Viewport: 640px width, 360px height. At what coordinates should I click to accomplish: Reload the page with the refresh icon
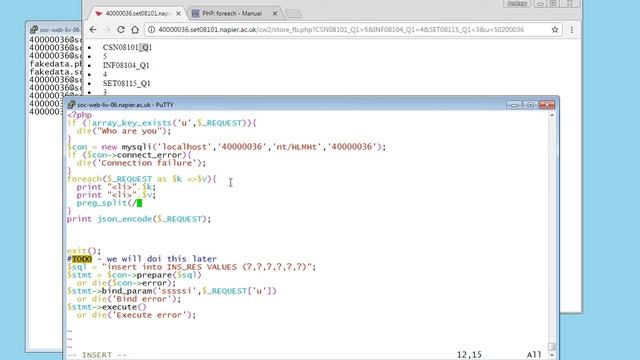pyautogui.click(x=121, y=29)
